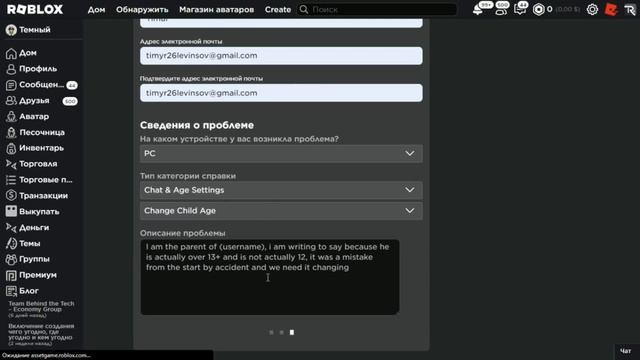Open the Темный user avatar

(x=11, y=30)
